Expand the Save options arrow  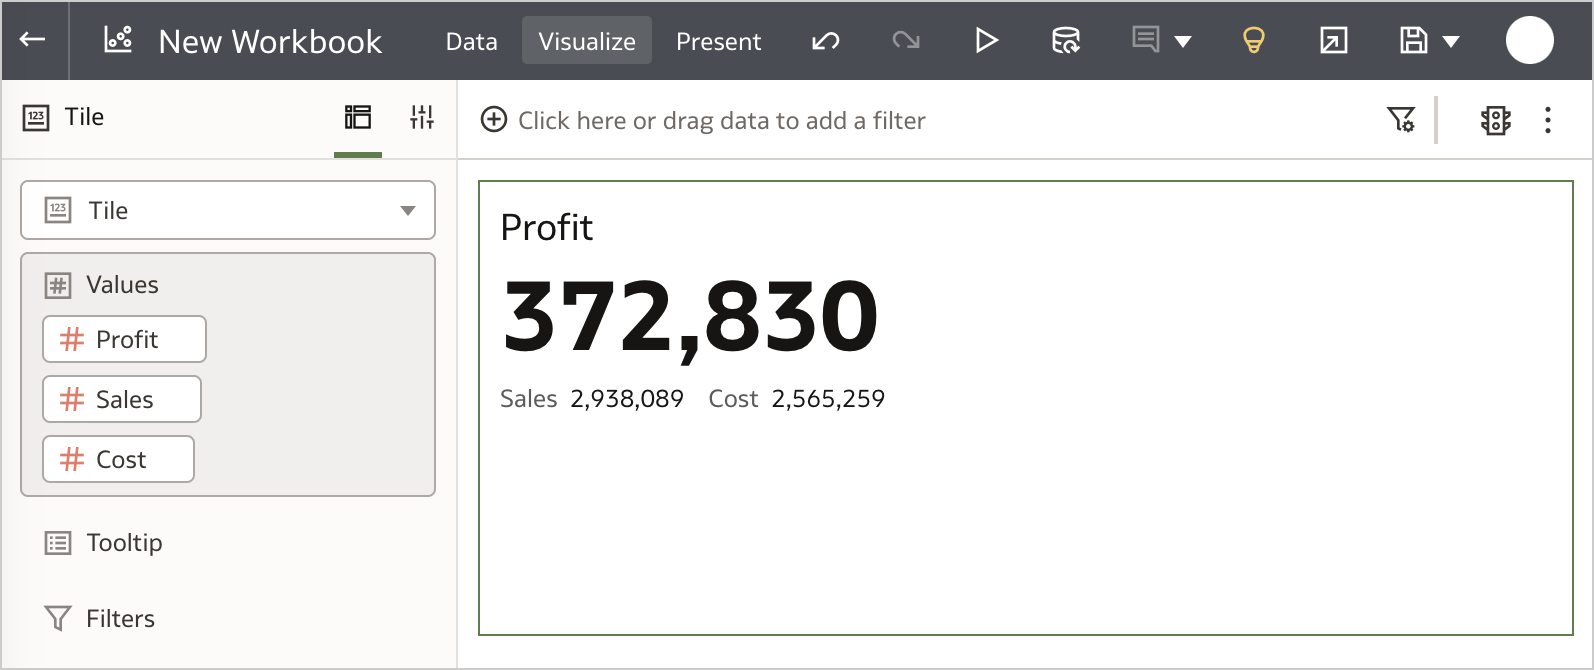pos(1451,42)
